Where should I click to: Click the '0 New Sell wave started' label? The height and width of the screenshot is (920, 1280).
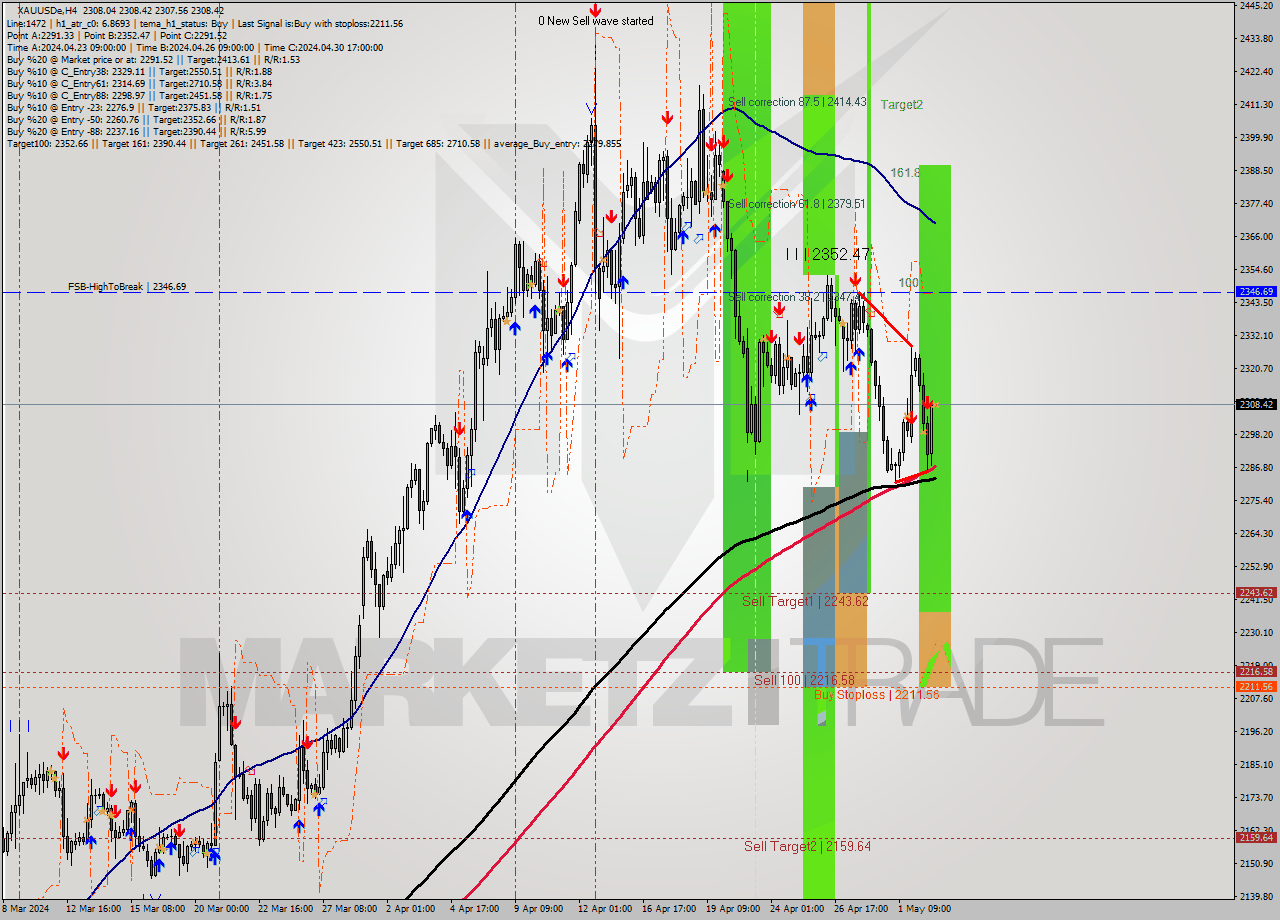click(x=596, y=21)
